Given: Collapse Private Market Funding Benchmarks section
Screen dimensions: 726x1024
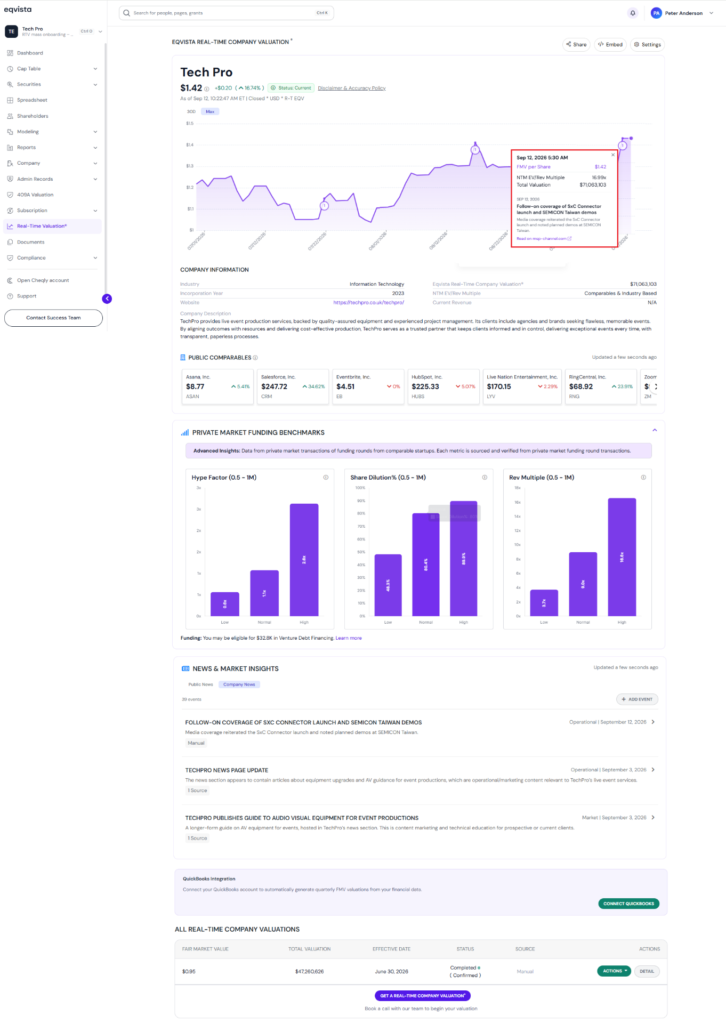Looking at the screenshot, I should [x=654, y=430].
